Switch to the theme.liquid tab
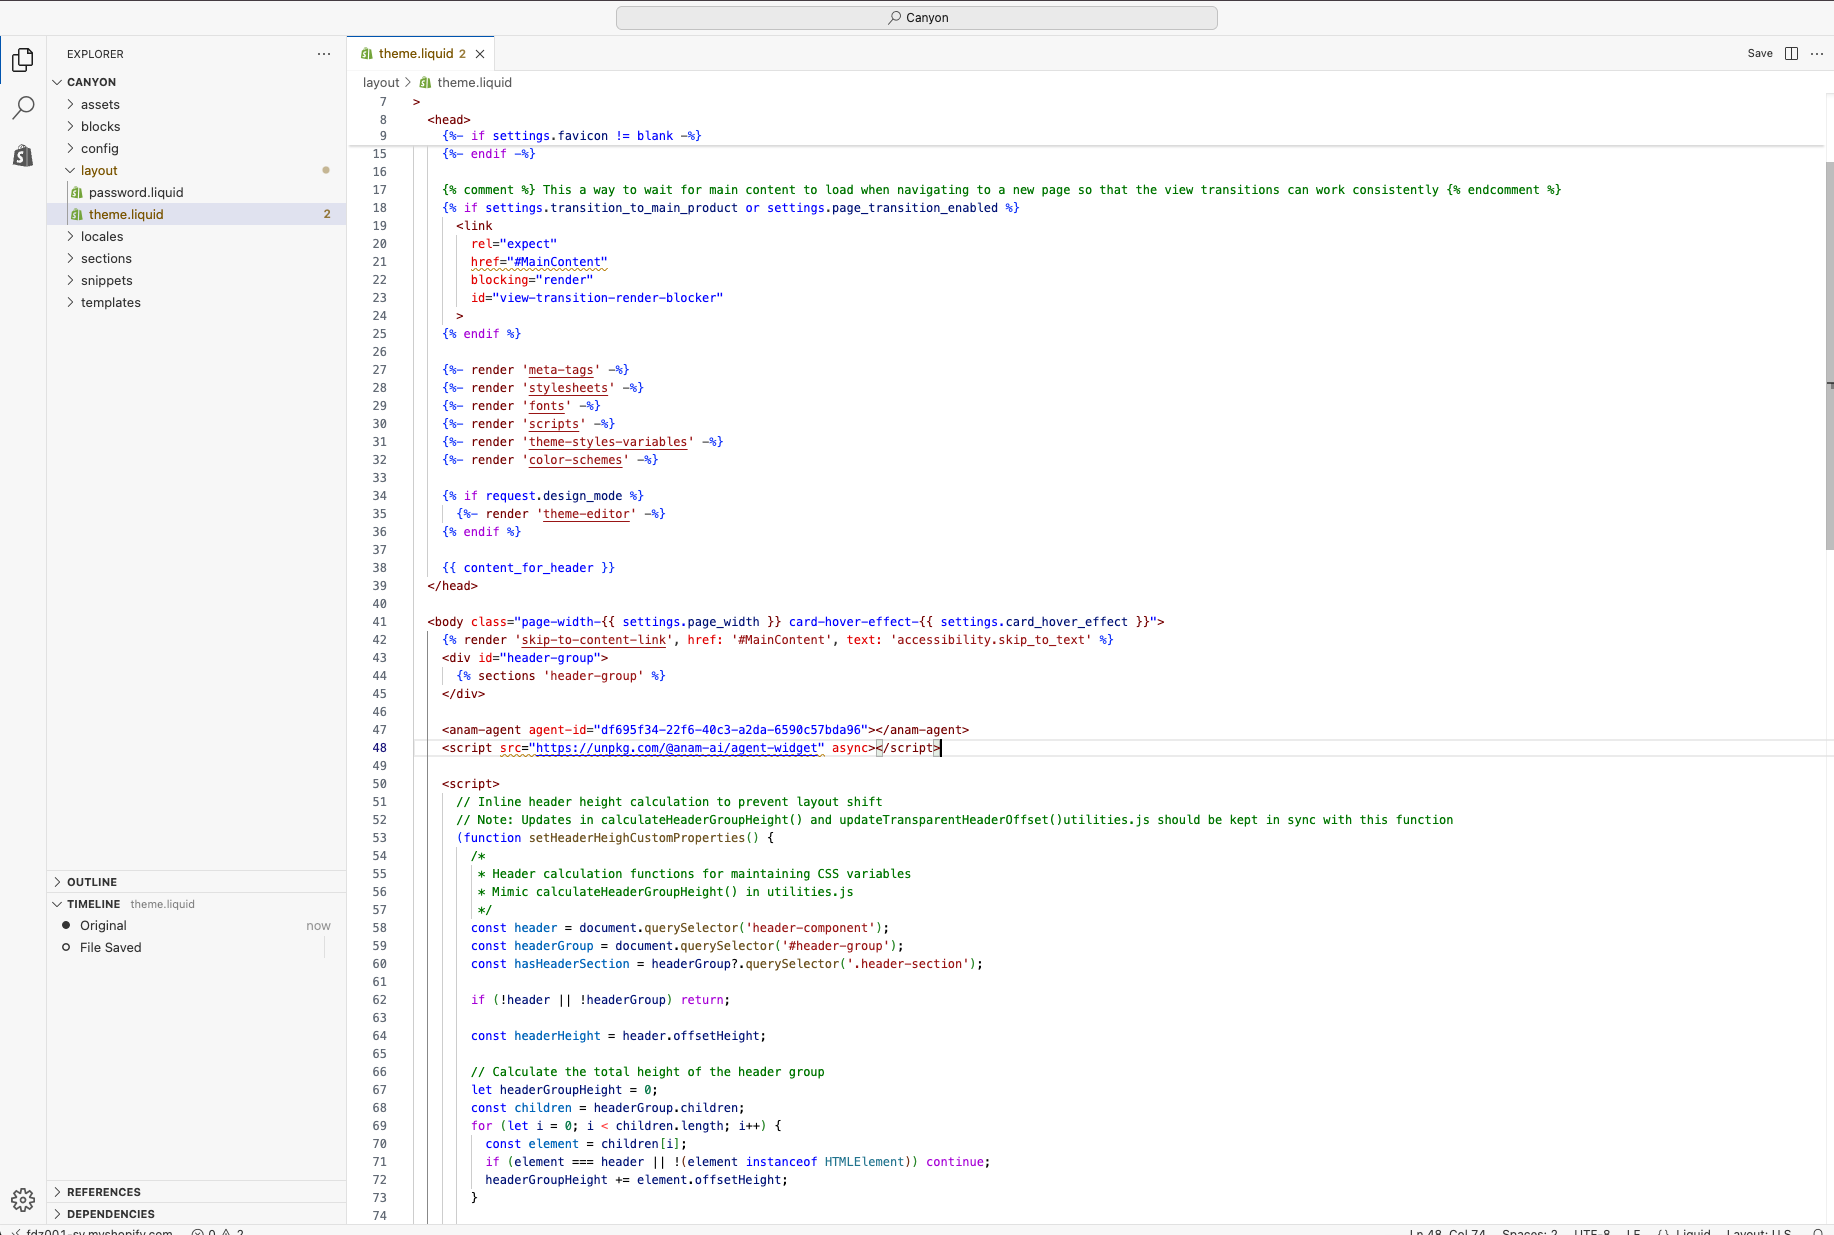The image size is (1834, 1235). [418, 53]
